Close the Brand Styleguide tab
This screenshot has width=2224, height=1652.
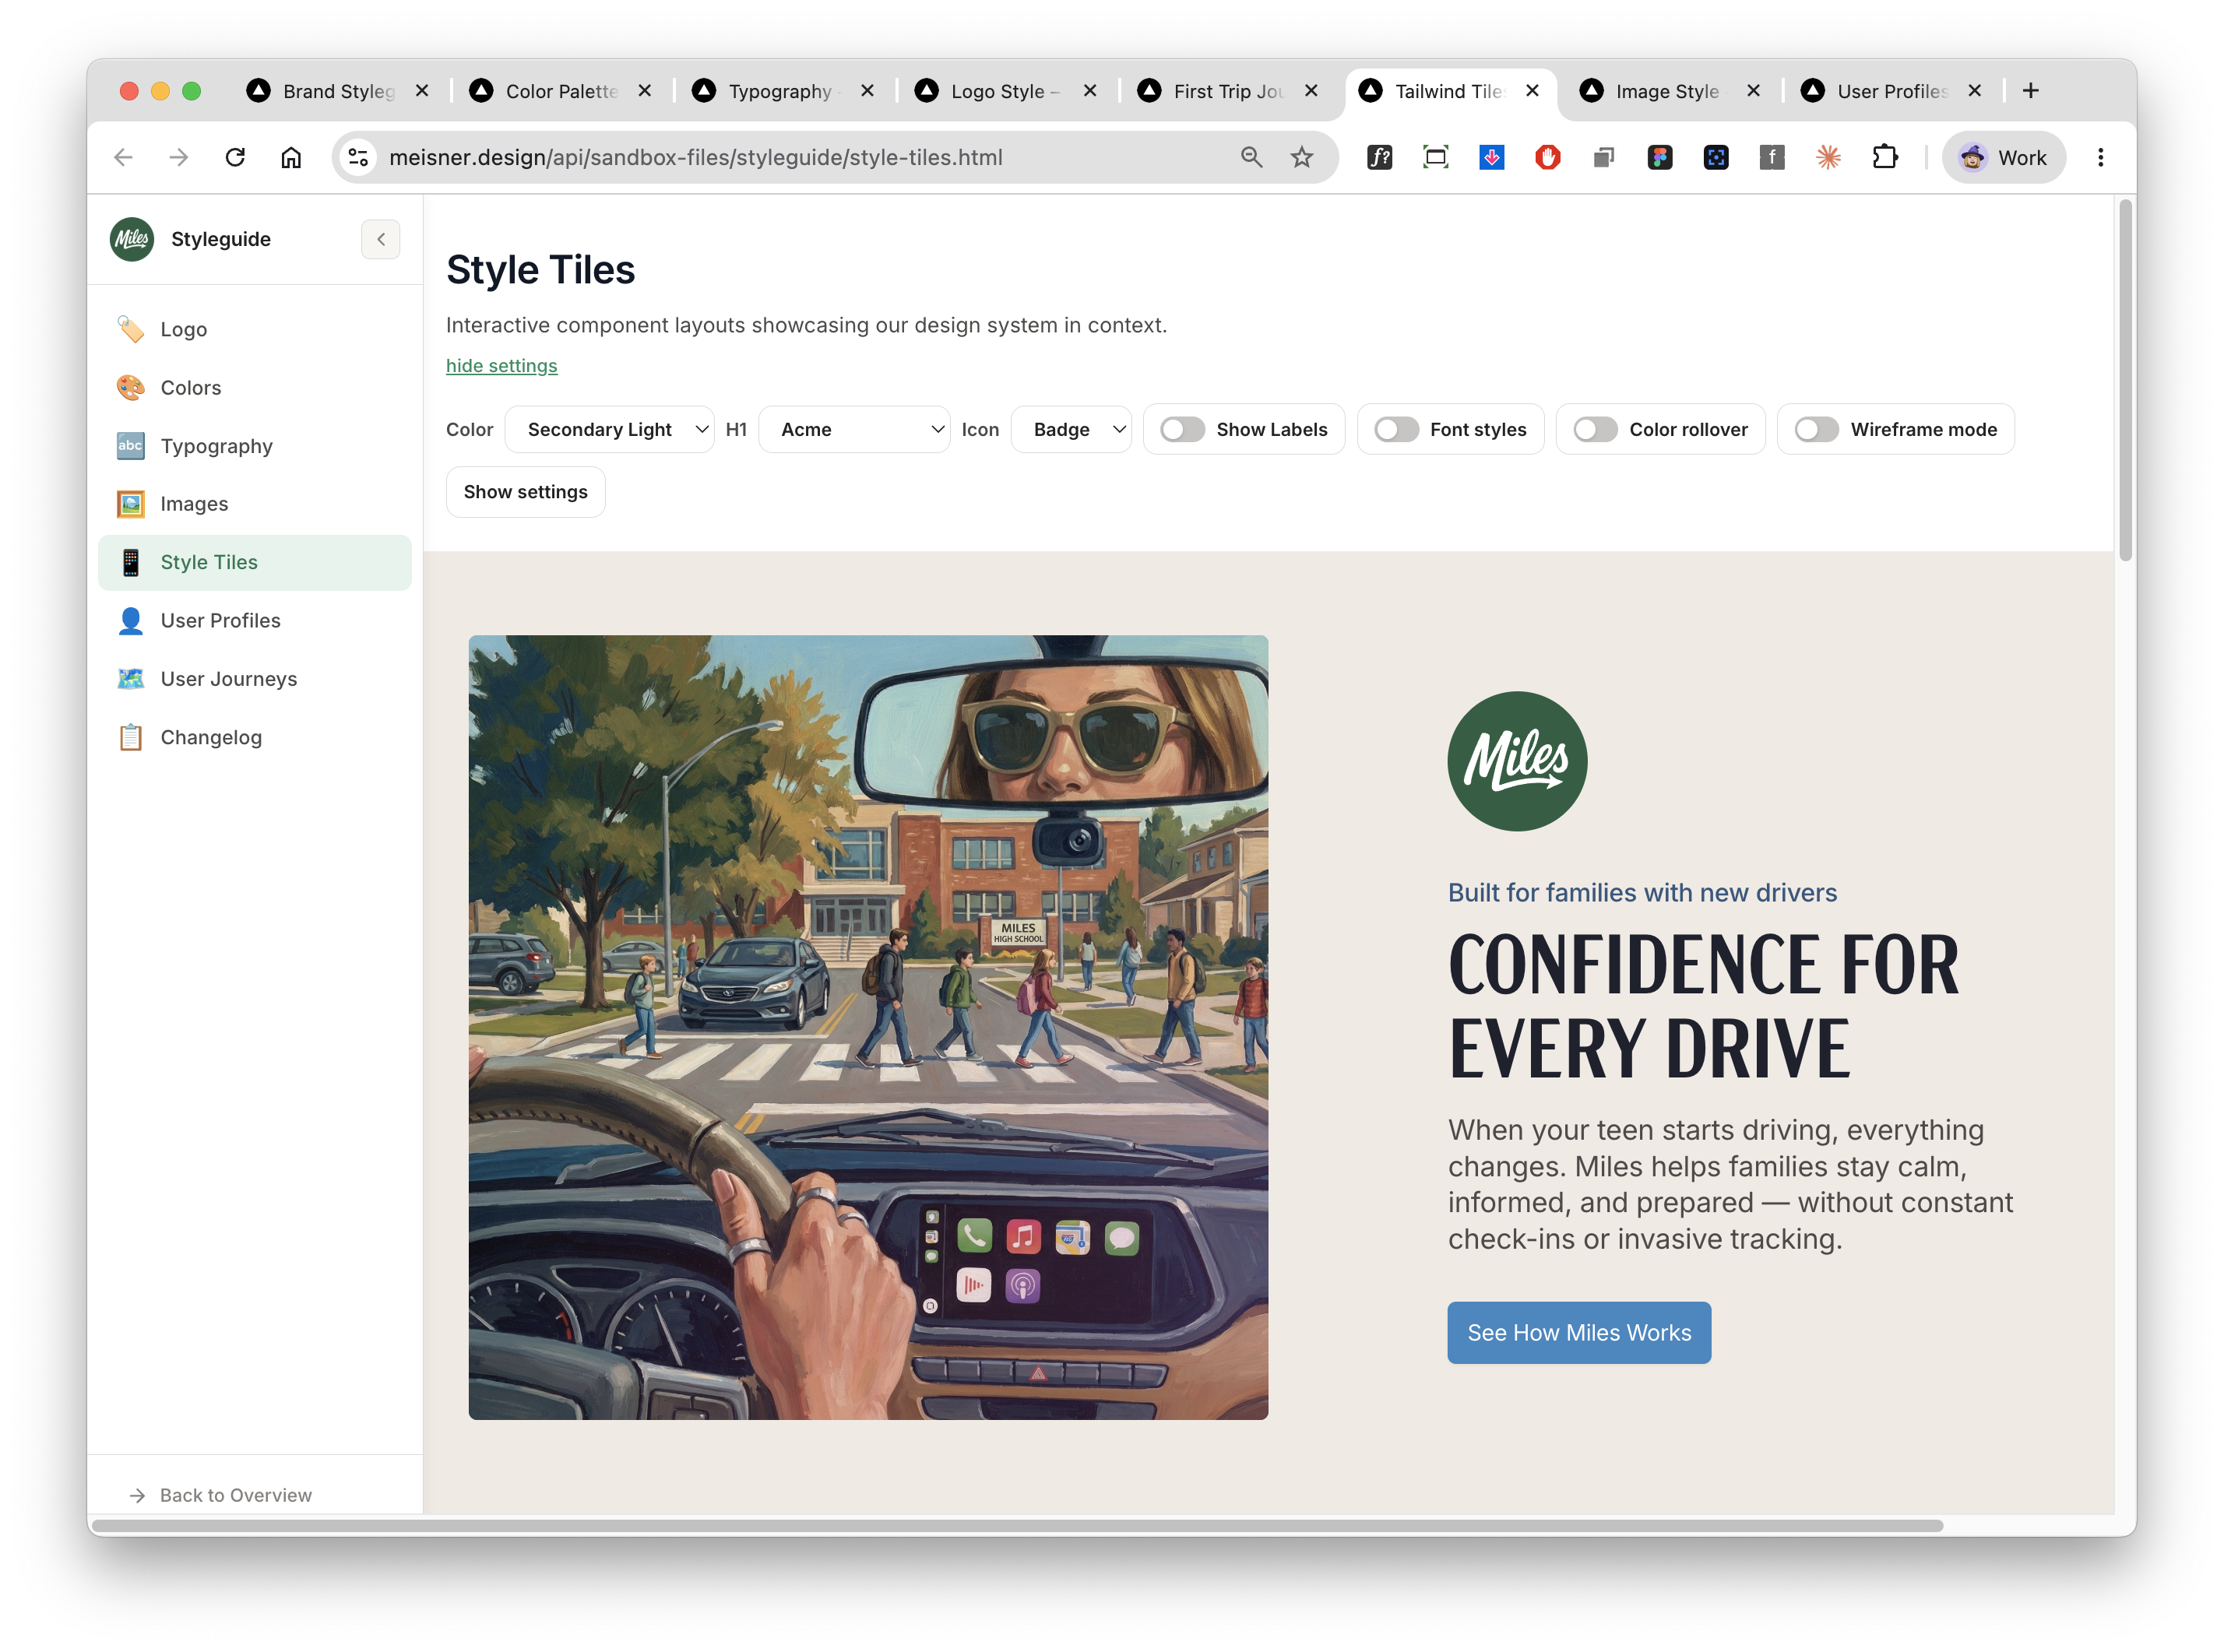tap(422, 91)
